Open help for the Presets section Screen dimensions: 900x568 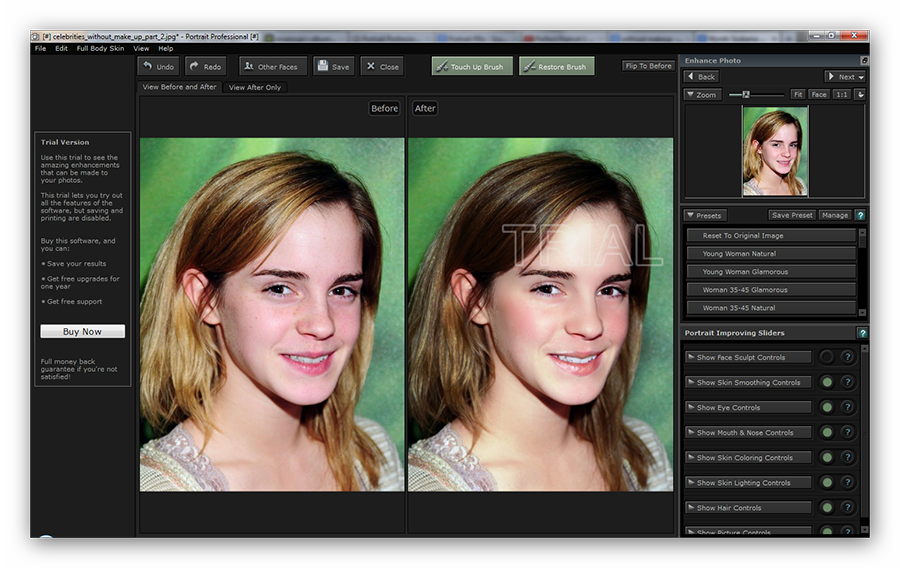click(x=860, y=215)
